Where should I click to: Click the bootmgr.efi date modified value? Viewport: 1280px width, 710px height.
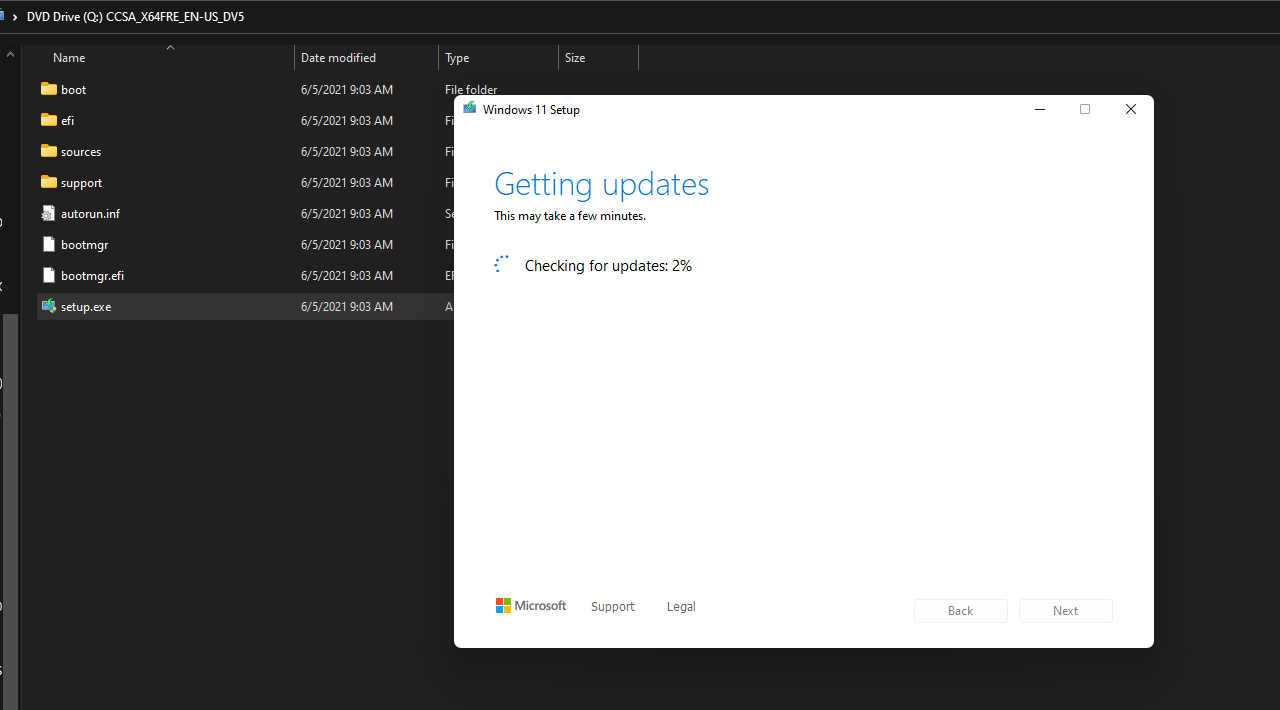pos(347,276)
